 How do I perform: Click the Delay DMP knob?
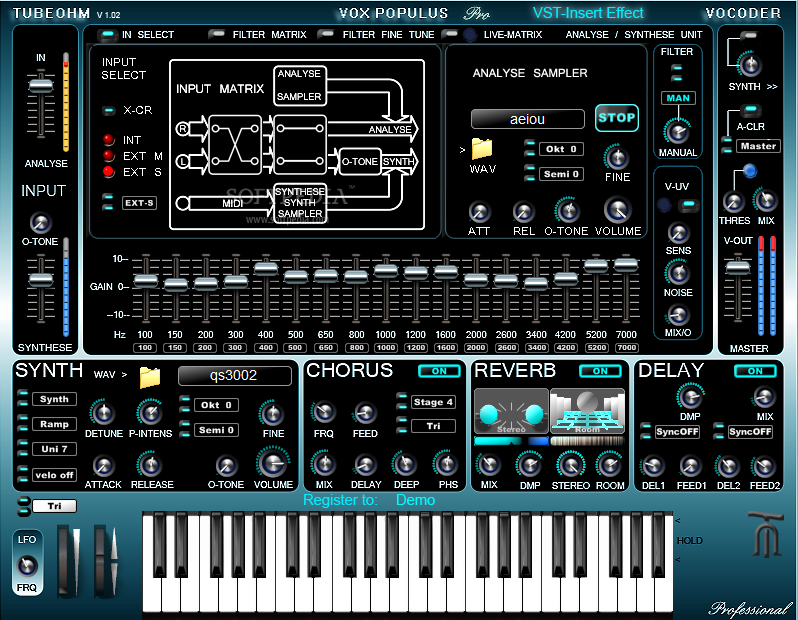coord(690,396)
